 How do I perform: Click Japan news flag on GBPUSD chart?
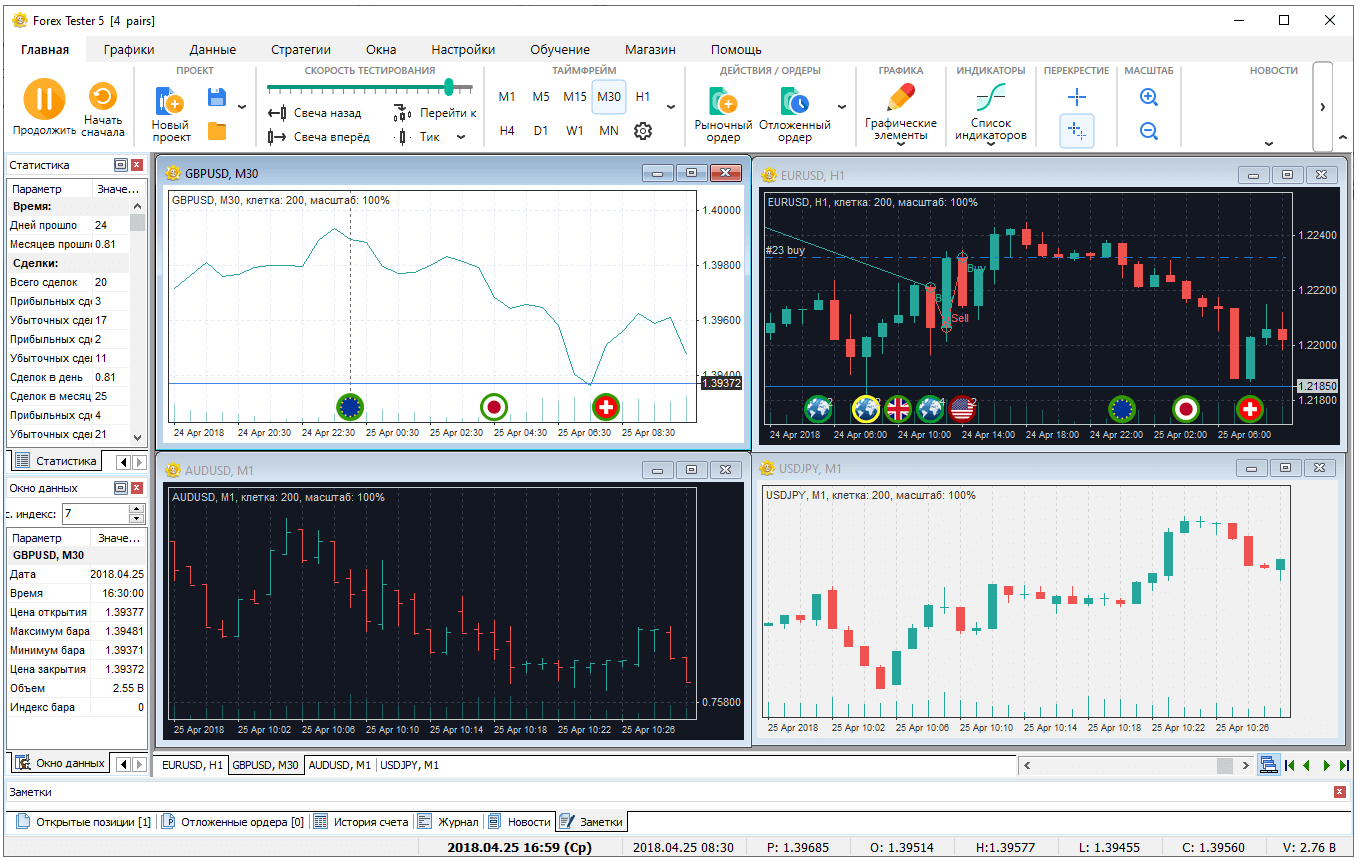tap(492, 406)
